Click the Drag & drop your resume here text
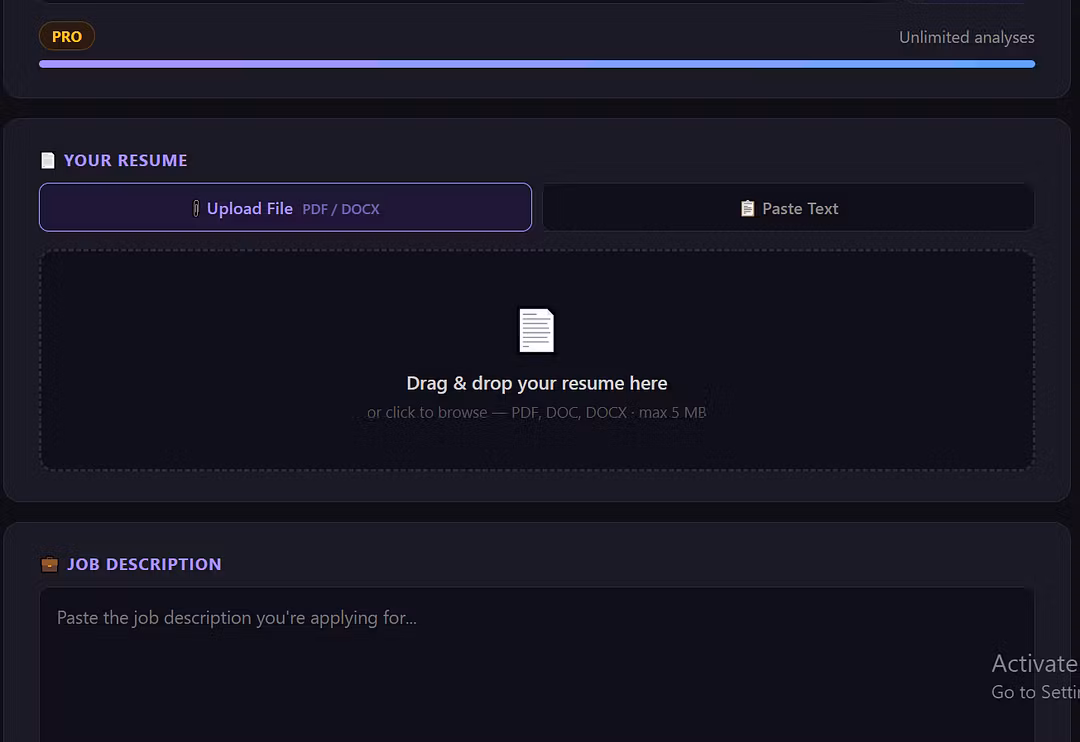Screen dimensions: 1080x742 [537, 383]
